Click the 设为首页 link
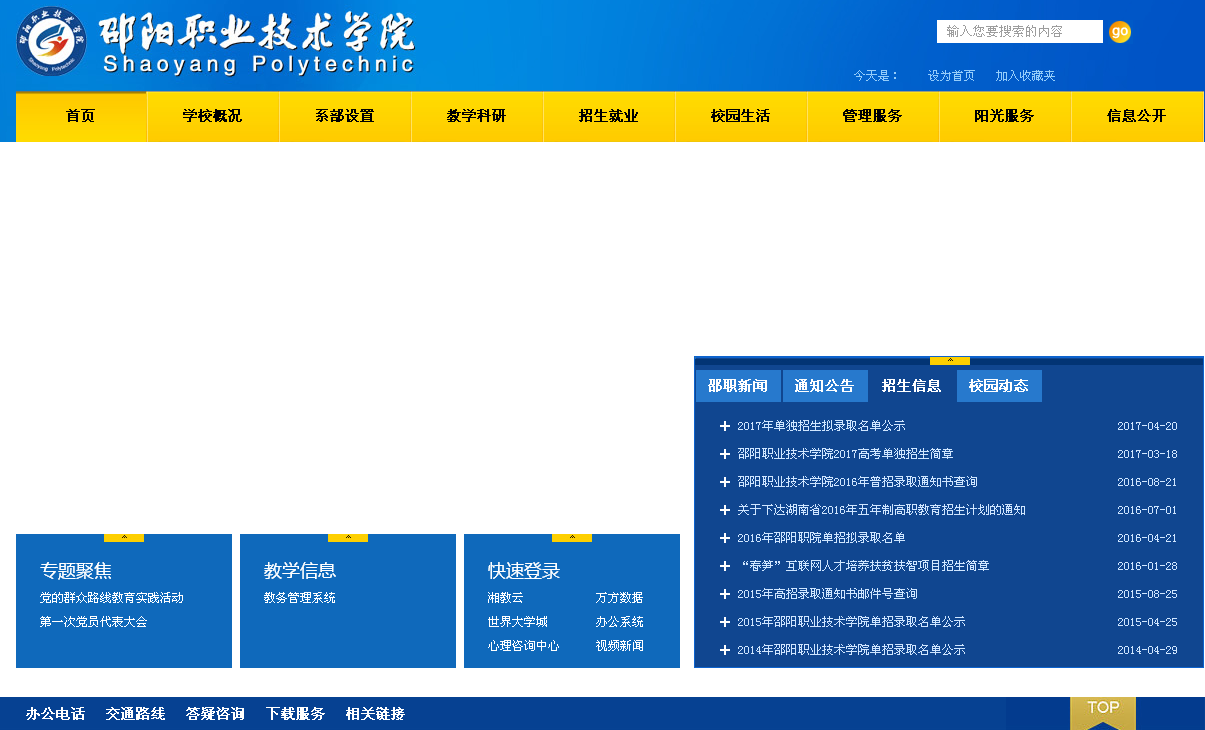This screenshot has height=730, width=1205. pyautogui.click(x=951, y=76)
